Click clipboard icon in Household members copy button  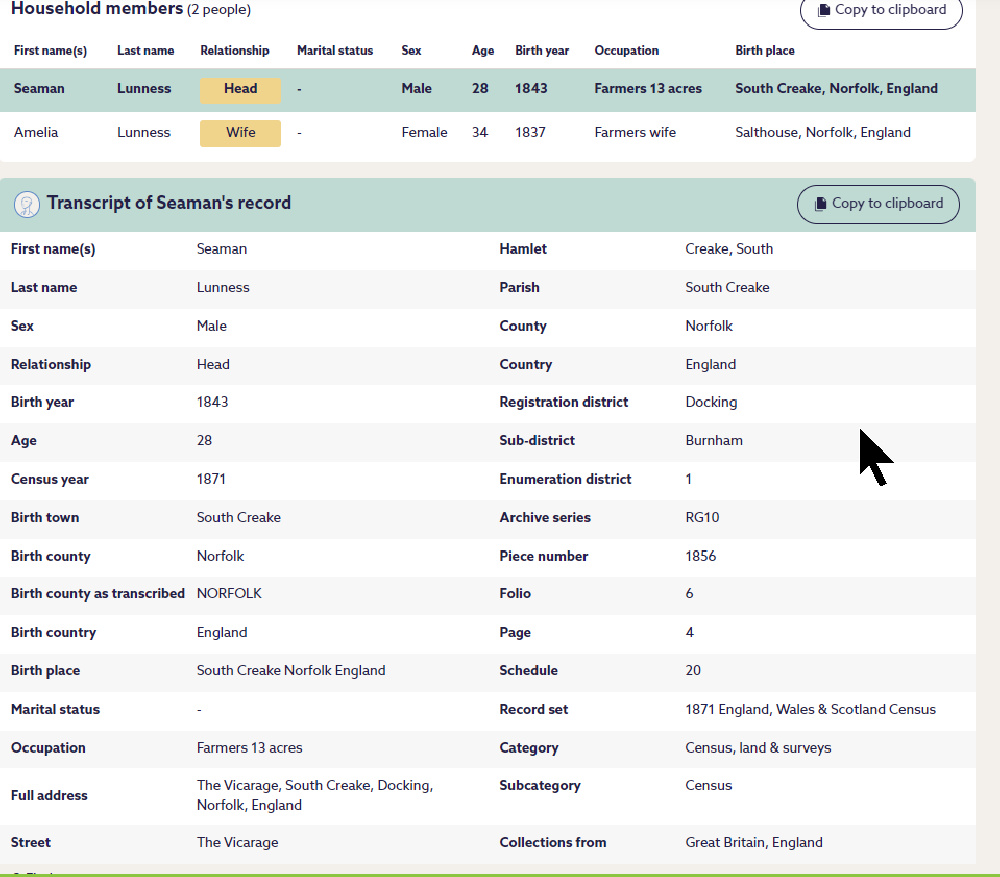pyautogui.click(x=823, y=10)
